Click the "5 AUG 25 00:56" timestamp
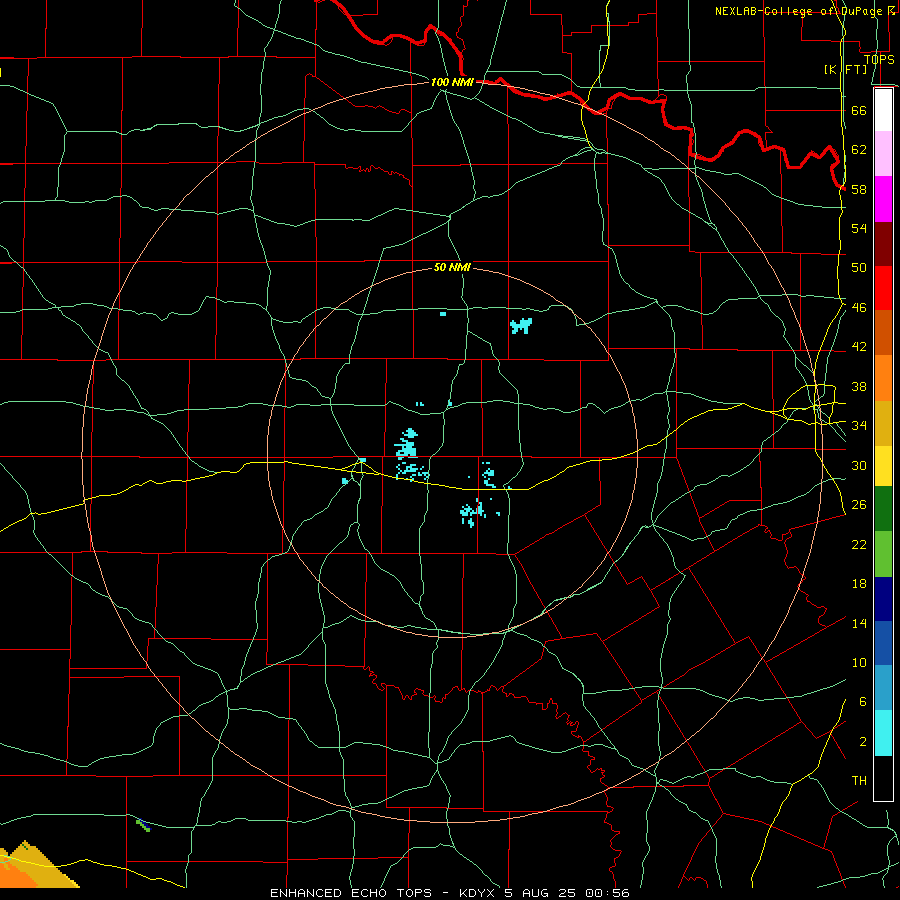The width and height of the screenshot is (900, 900). (x=567, y=893)
